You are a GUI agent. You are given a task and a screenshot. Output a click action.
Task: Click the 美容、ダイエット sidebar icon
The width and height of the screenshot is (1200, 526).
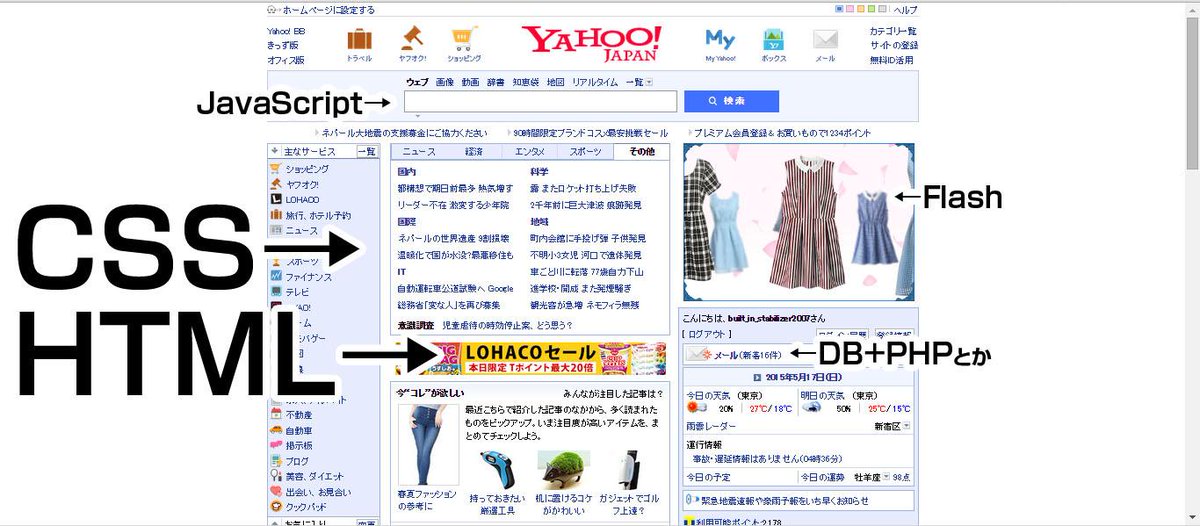click(276, 476)
